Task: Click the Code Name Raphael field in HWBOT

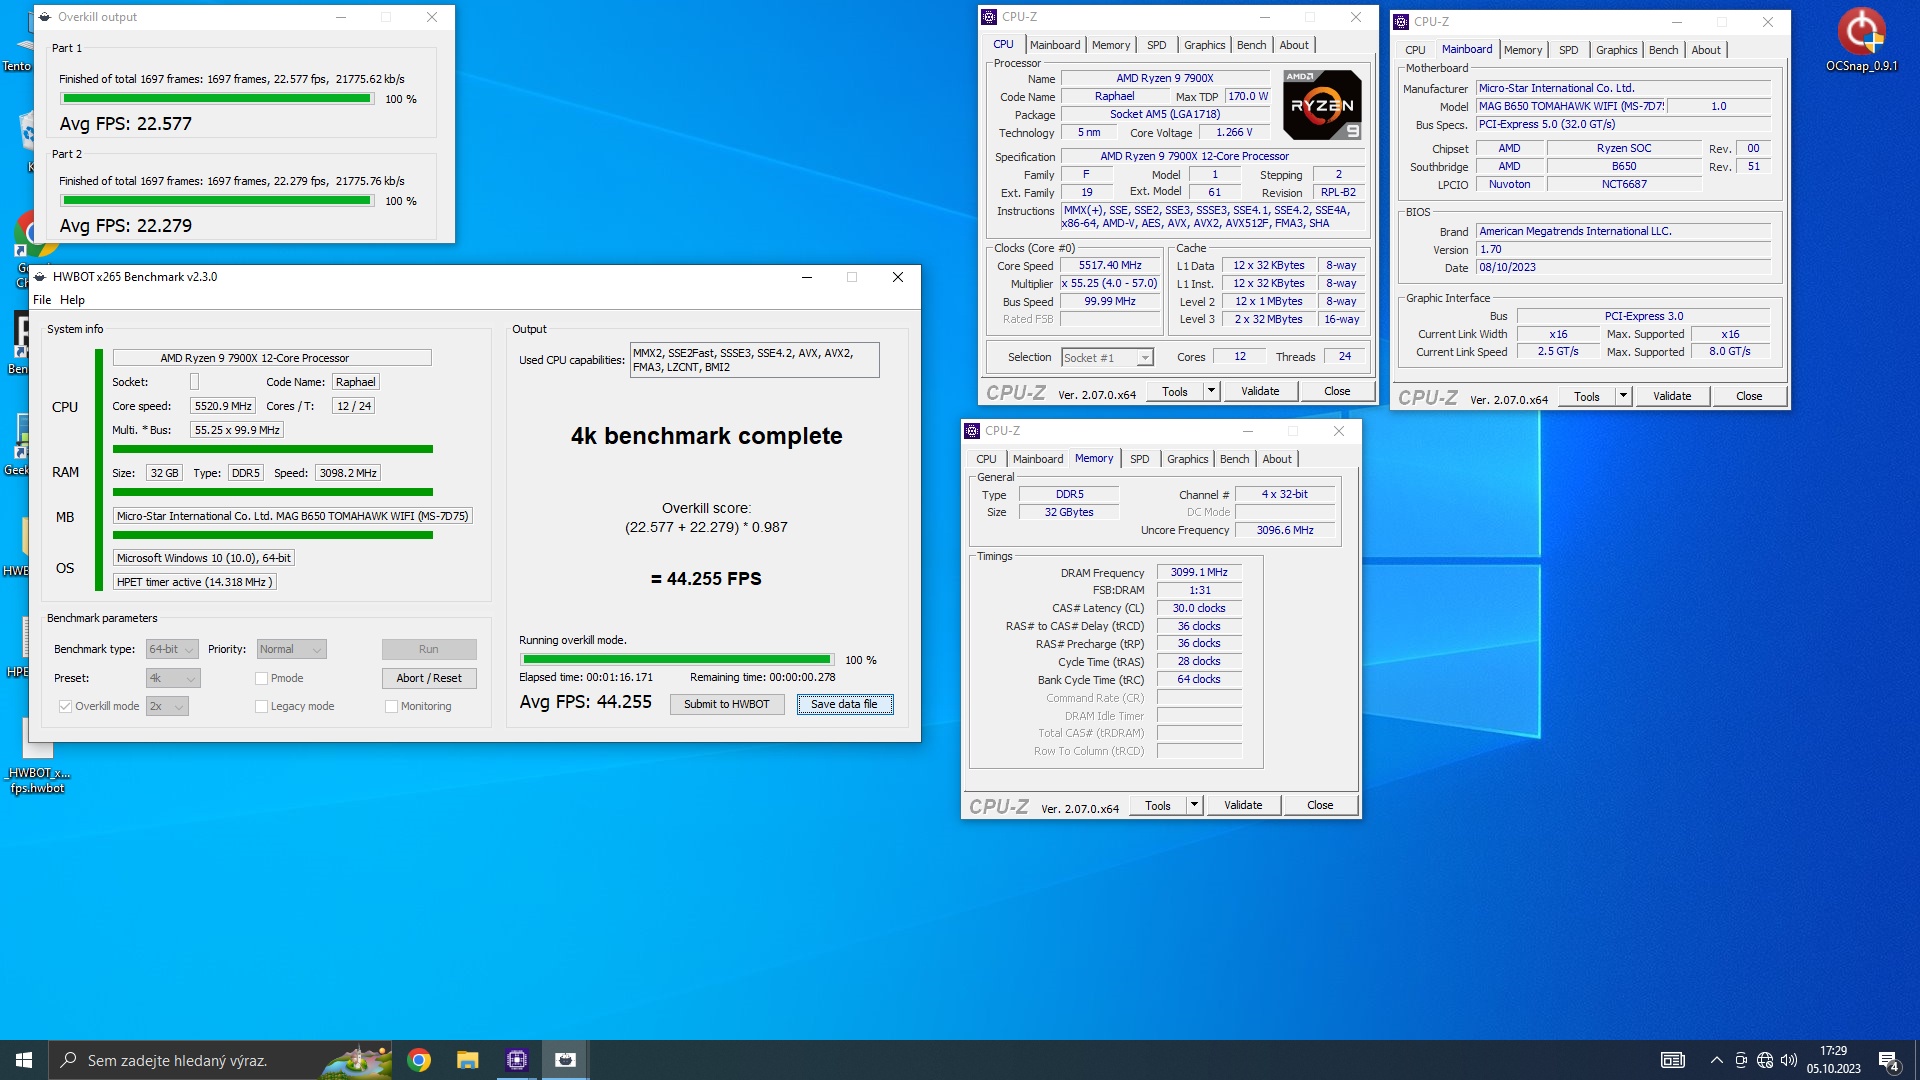Action: 355,382
